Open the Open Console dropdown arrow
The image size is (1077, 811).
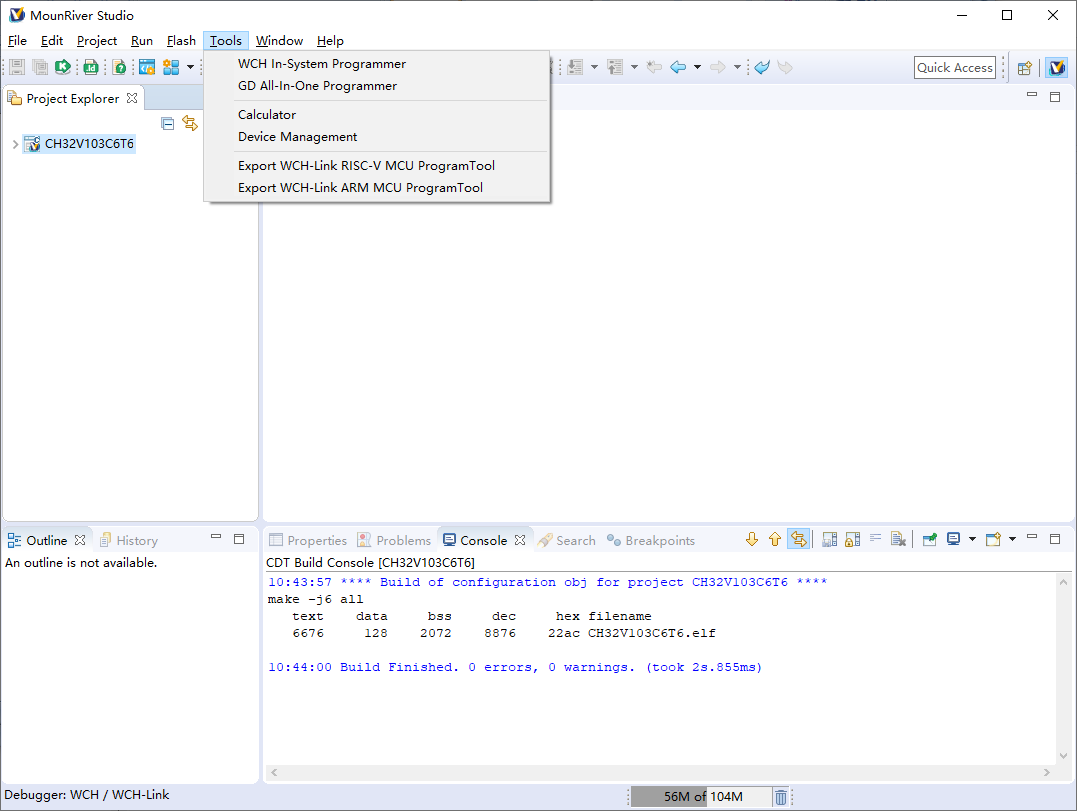[1012, 539]
